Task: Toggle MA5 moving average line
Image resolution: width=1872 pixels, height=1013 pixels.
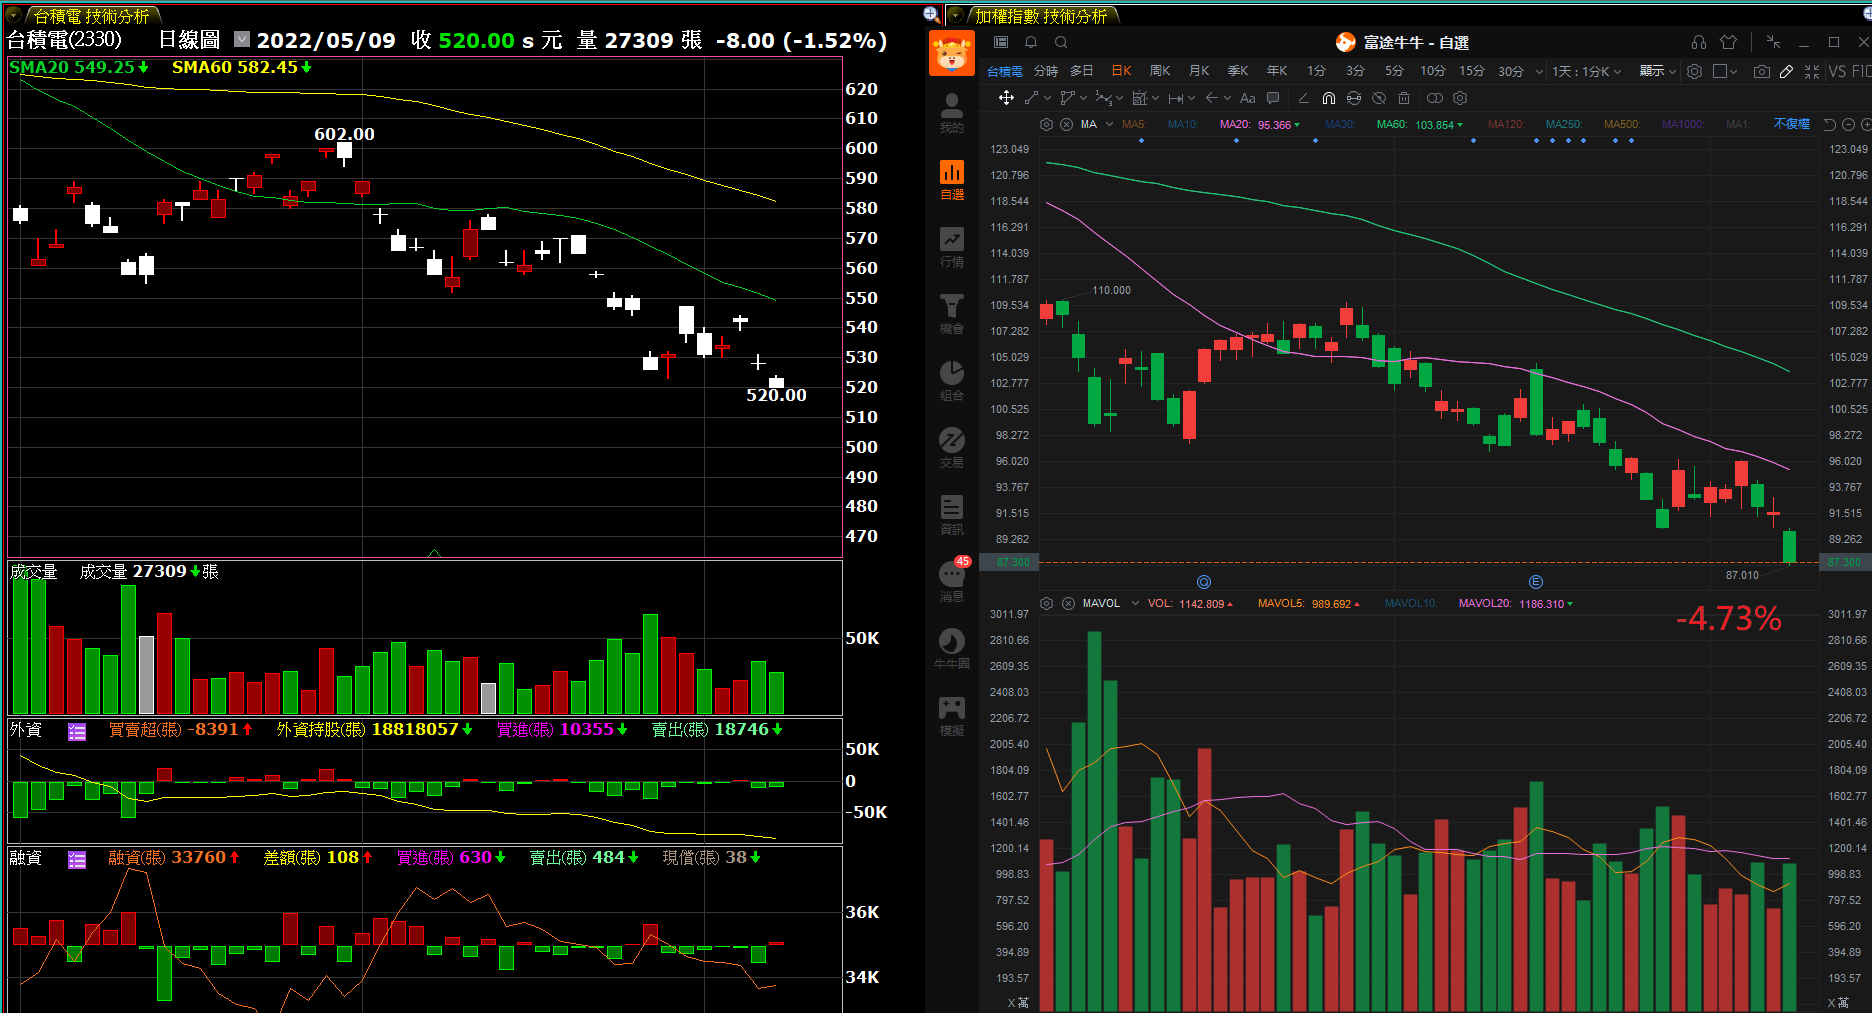Action: tap(1134, 124)
